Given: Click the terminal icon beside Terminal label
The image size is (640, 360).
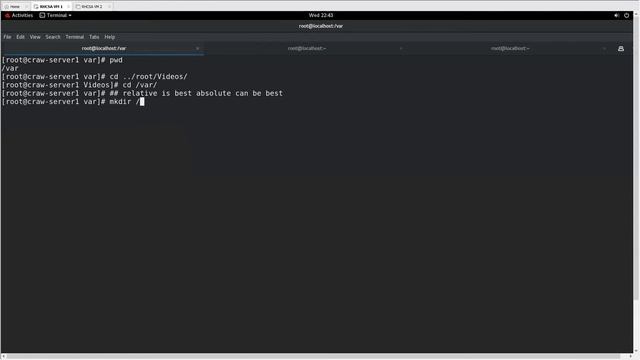Looking at the screenshot, I should tap(42, 15).
